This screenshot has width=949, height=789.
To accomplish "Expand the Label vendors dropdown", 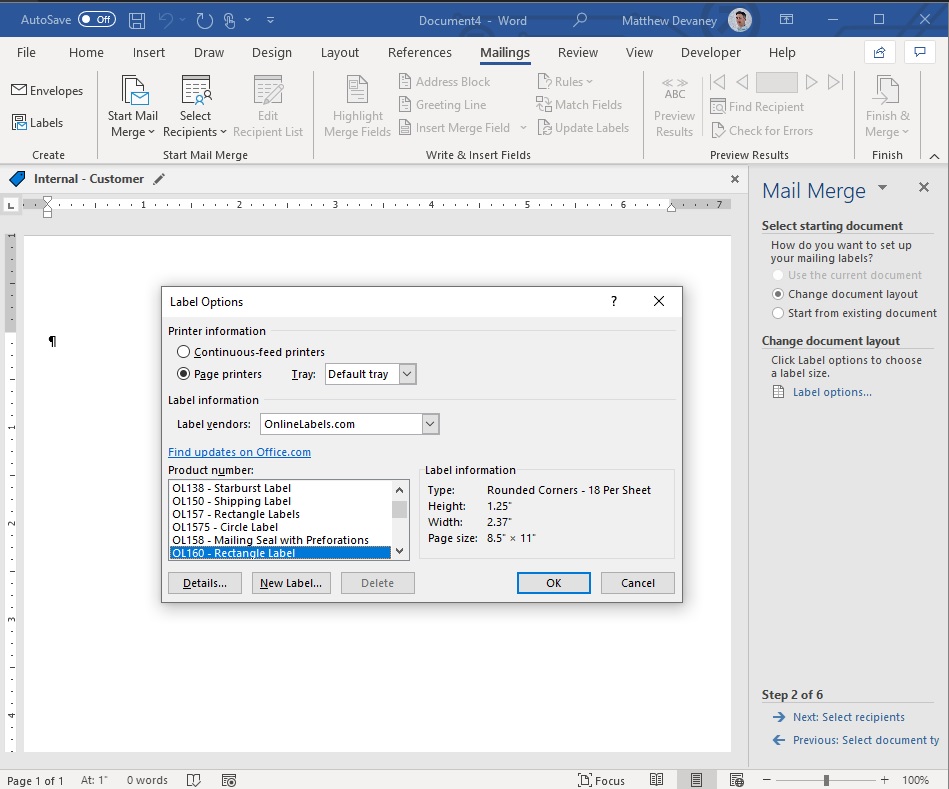I will (430, 424).
